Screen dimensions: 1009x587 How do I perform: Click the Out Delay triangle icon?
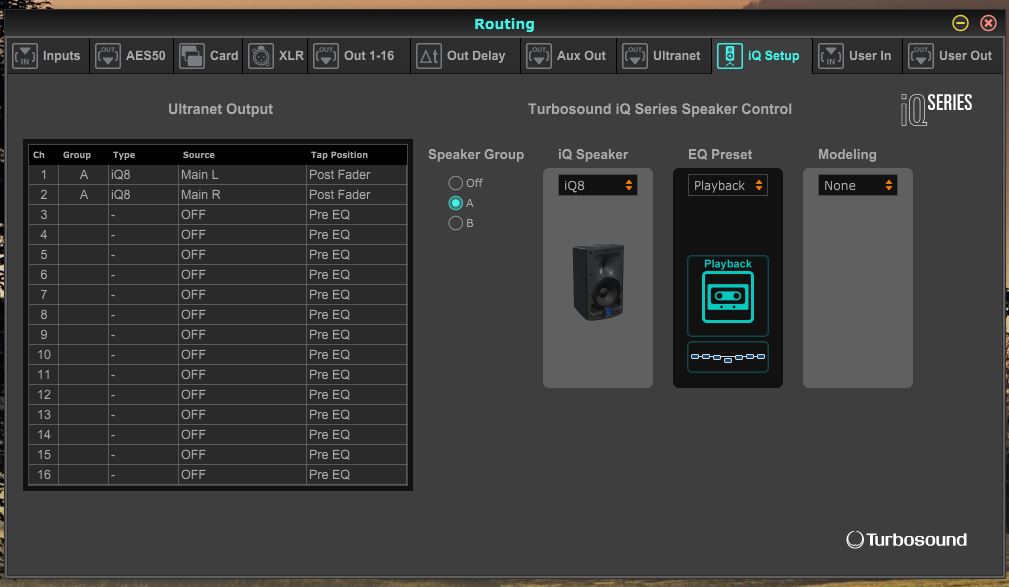pyautogui.click(x=429, y=56)
